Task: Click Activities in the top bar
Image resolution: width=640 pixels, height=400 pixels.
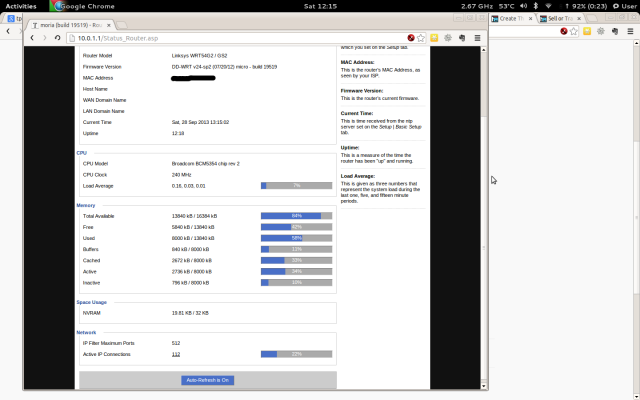Action: point(21,6)
